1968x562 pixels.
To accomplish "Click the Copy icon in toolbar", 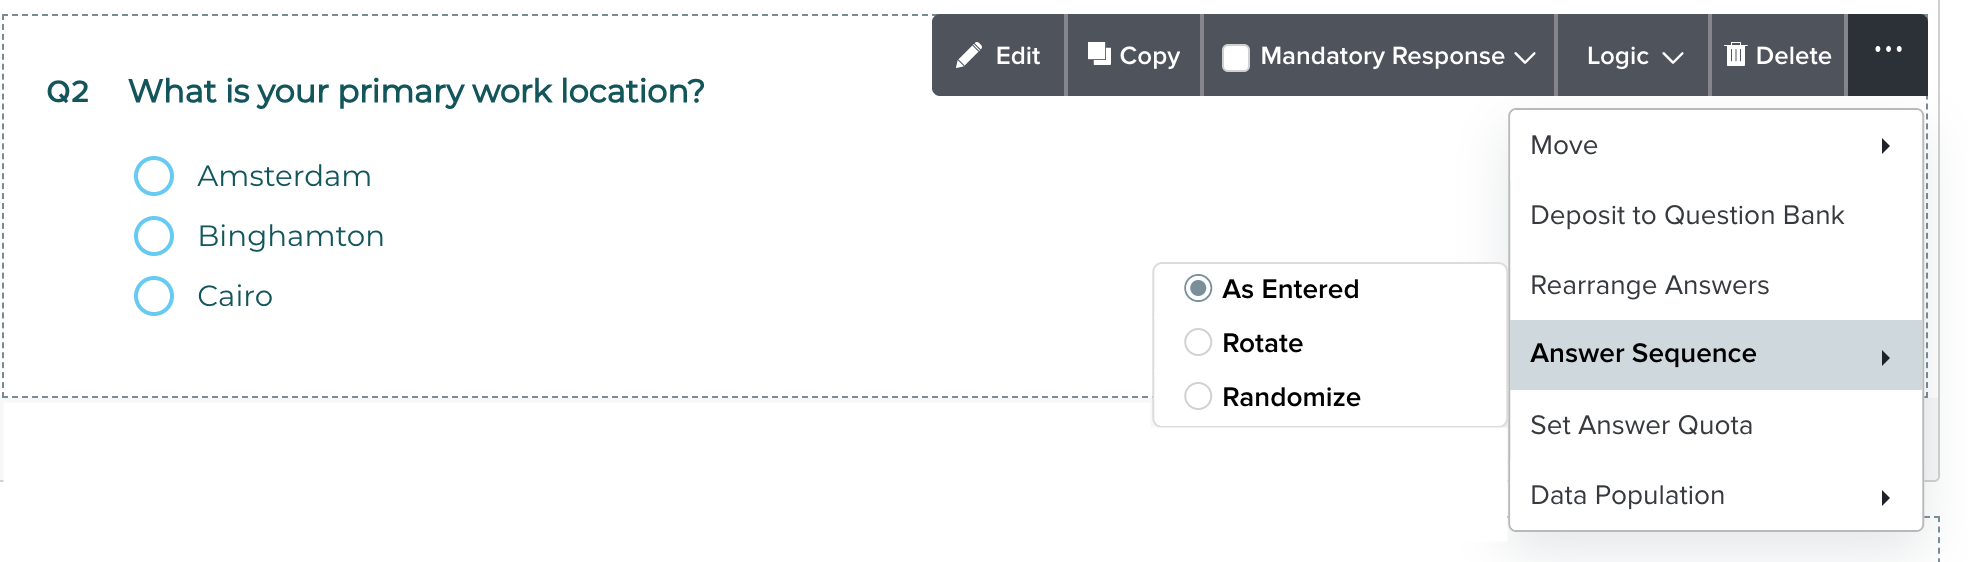I will click(x=1099, y=54).
